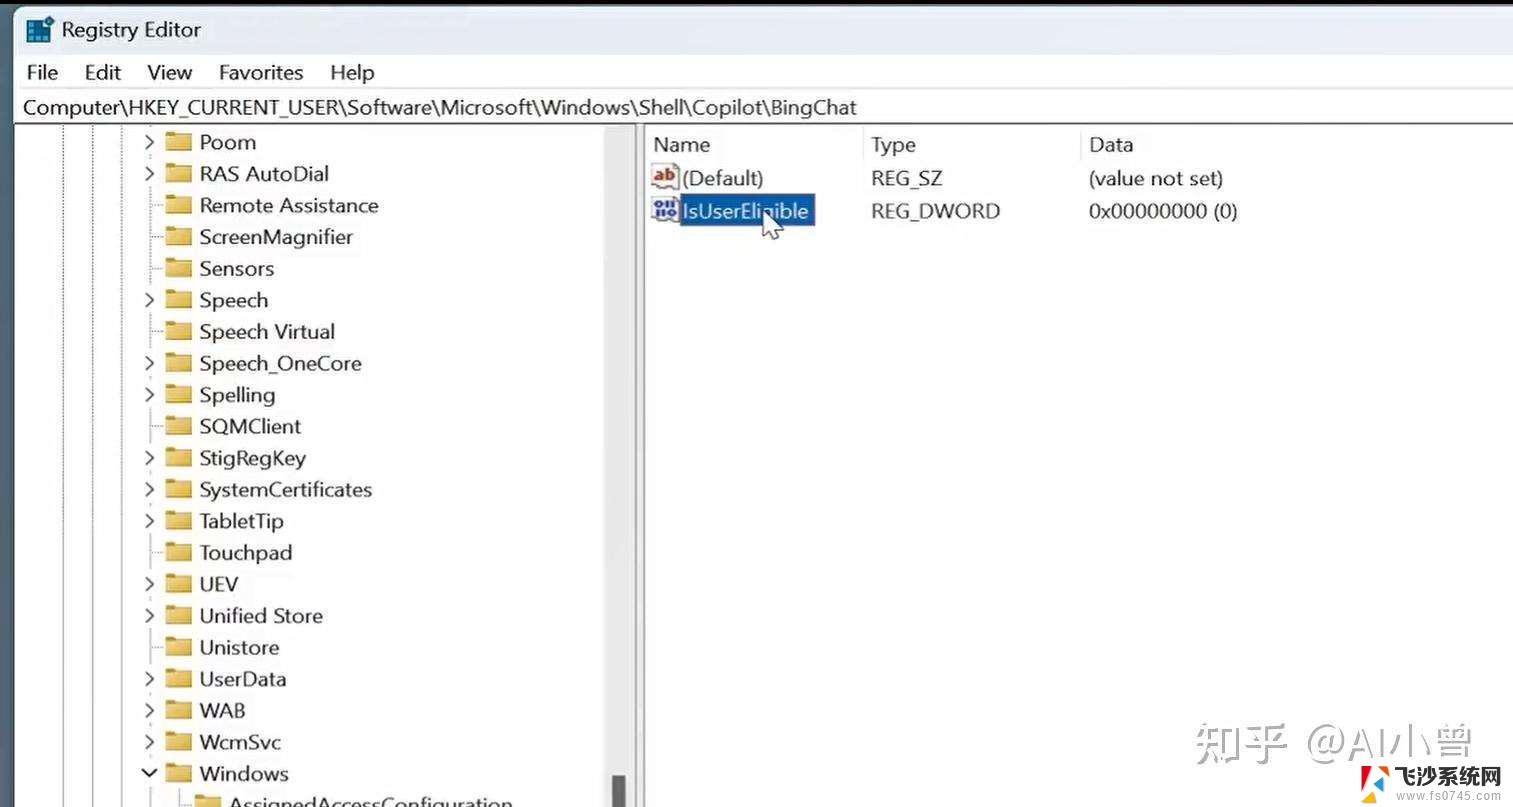Expand the Spelling key
Image resolution: width=1513 pixels, height=807 pixels.
coord(149,395)
